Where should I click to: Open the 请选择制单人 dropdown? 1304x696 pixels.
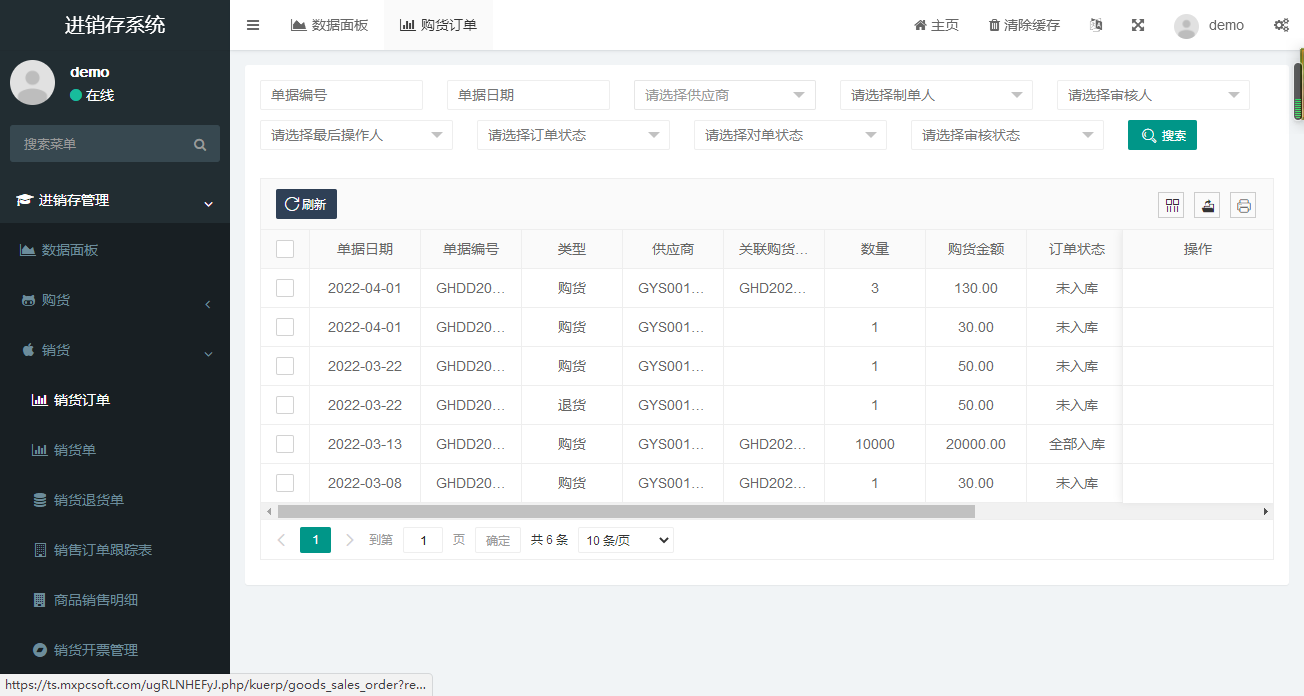click(x=936, y=95)
